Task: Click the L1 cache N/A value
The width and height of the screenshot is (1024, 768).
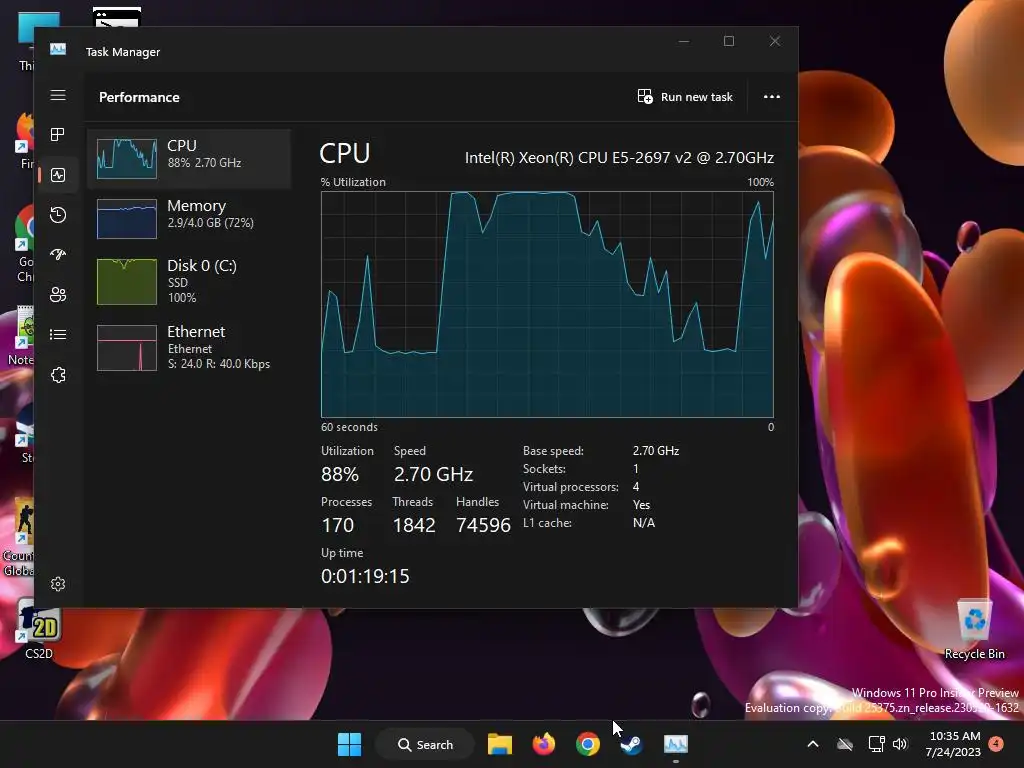Action: (x=643, y=522)
